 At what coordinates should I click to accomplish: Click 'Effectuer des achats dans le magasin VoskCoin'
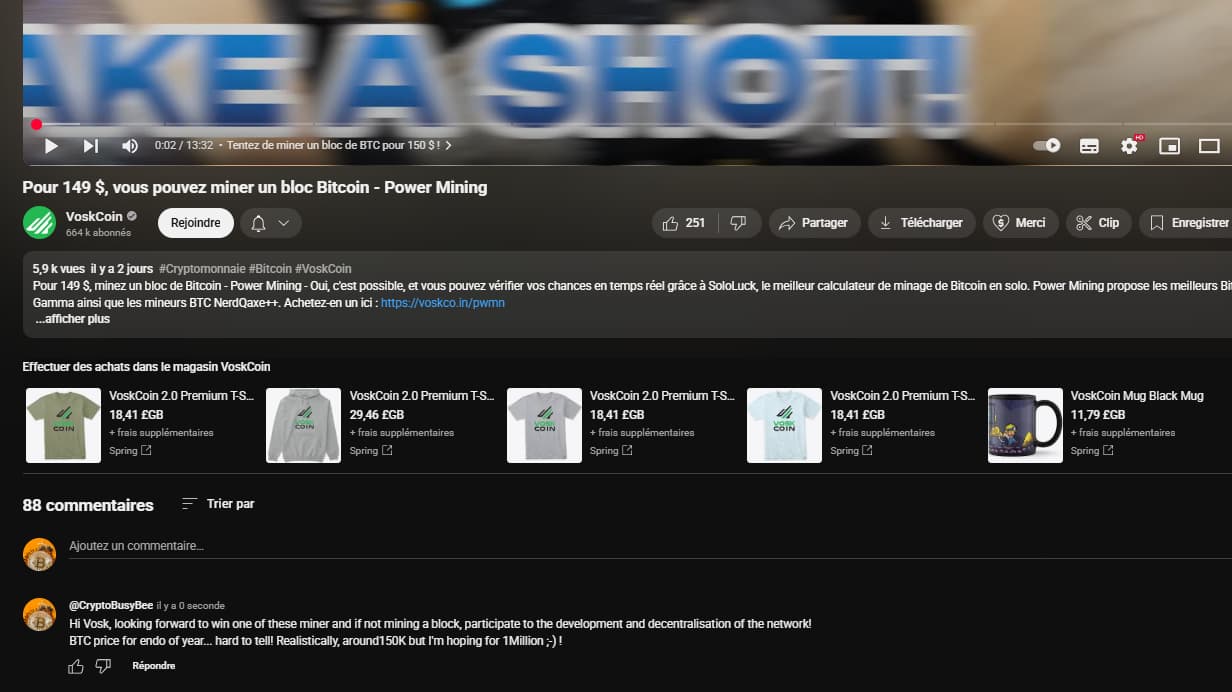pyautogui.click(x=146, y=367)
